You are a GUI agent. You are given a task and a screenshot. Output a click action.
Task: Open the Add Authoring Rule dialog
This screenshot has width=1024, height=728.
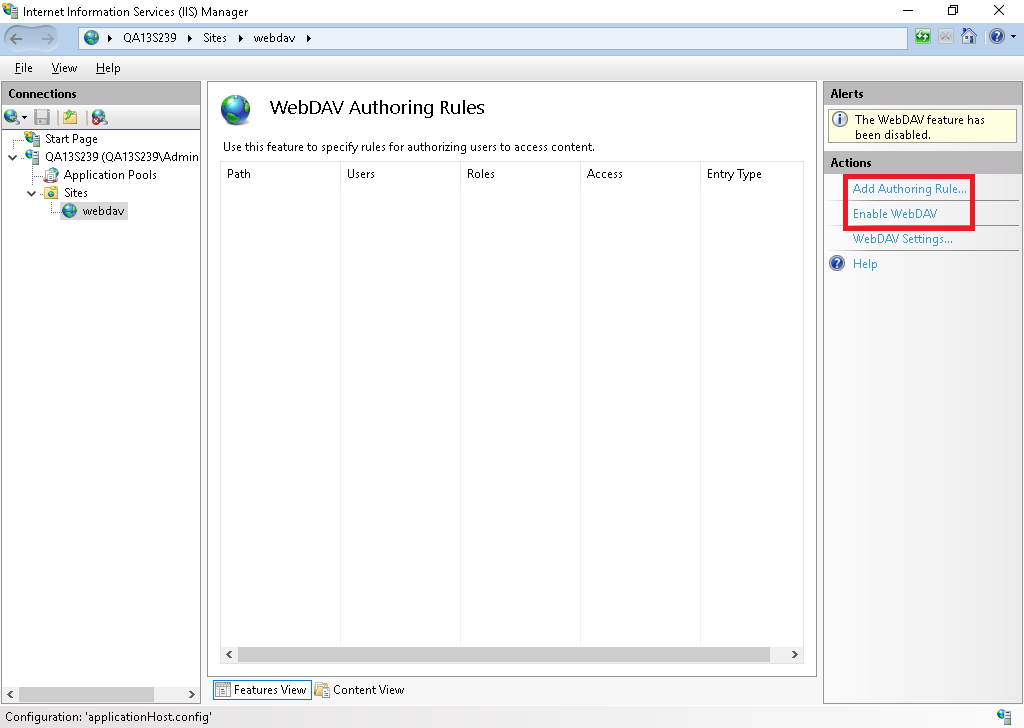point(909,188)
